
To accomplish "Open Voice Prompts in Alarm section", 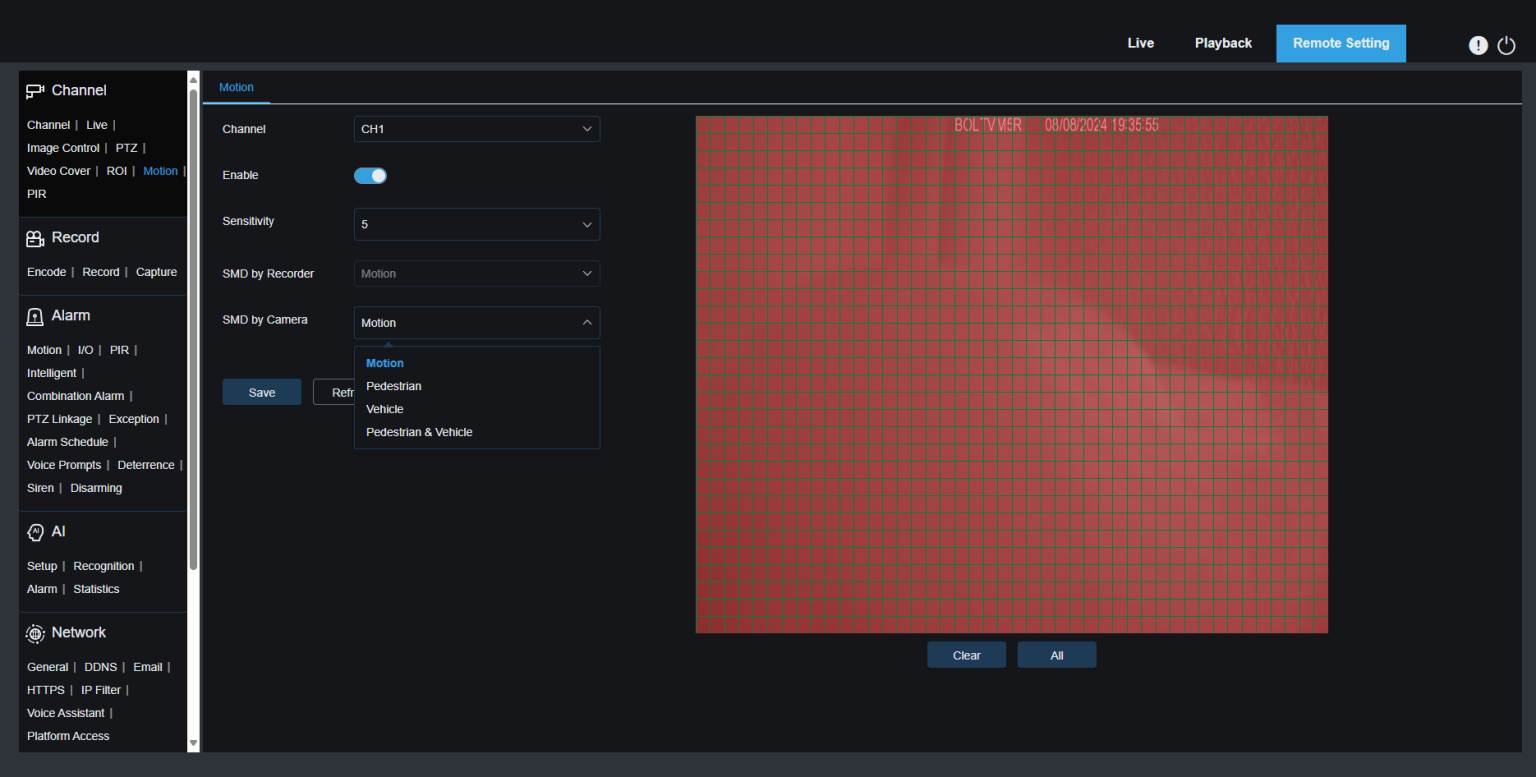I will click(64, 466).
